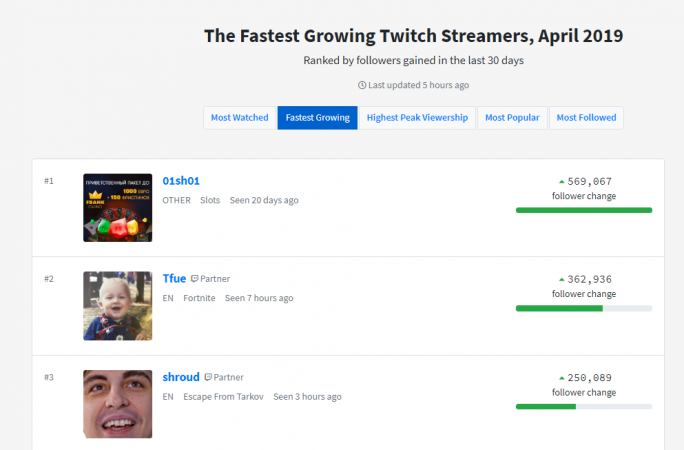Switch to the Most Watched tab

click(x=239, y=118)
